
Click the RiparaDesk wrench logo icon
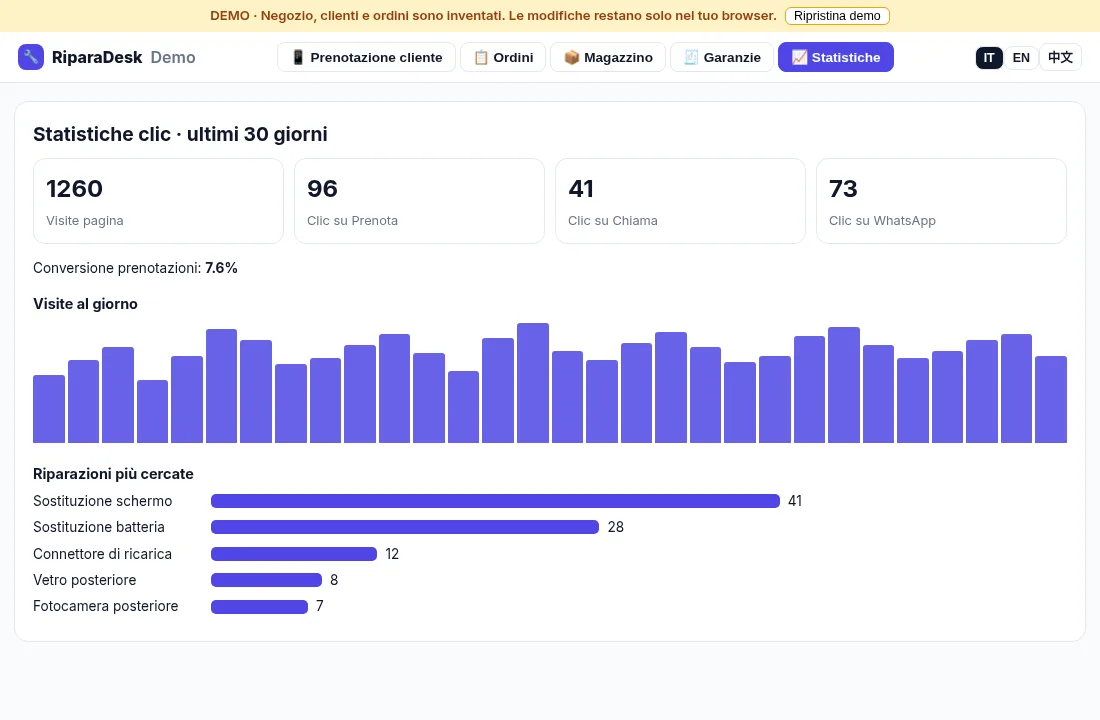click(31, 57)
